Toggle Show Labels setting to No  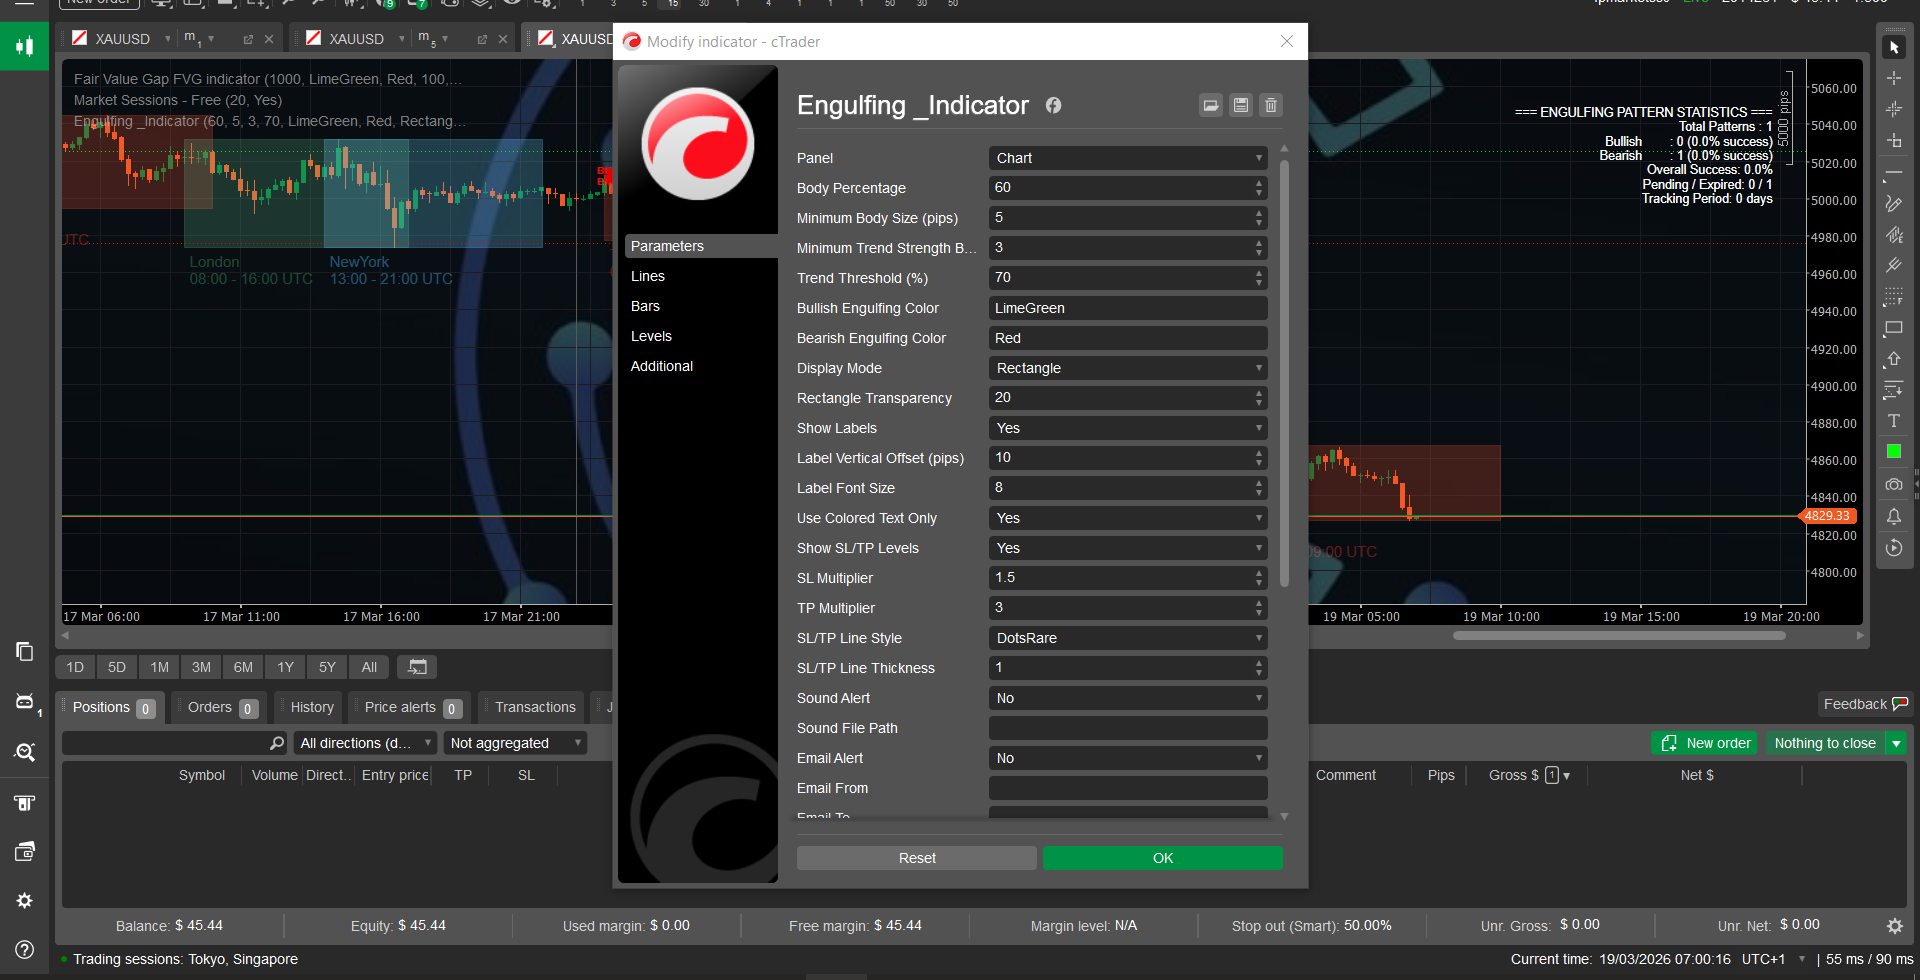point(1127,427)
